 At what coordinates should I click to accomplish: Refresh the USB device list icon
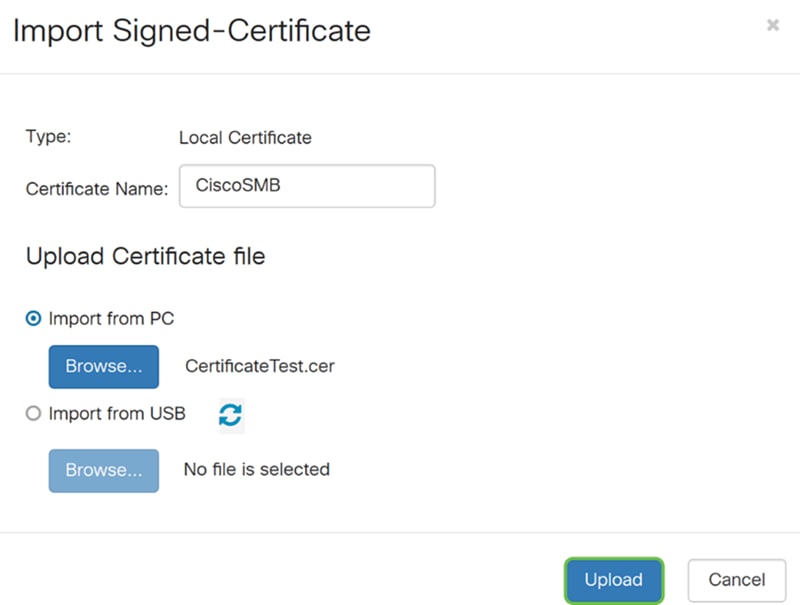coord(231,415)
